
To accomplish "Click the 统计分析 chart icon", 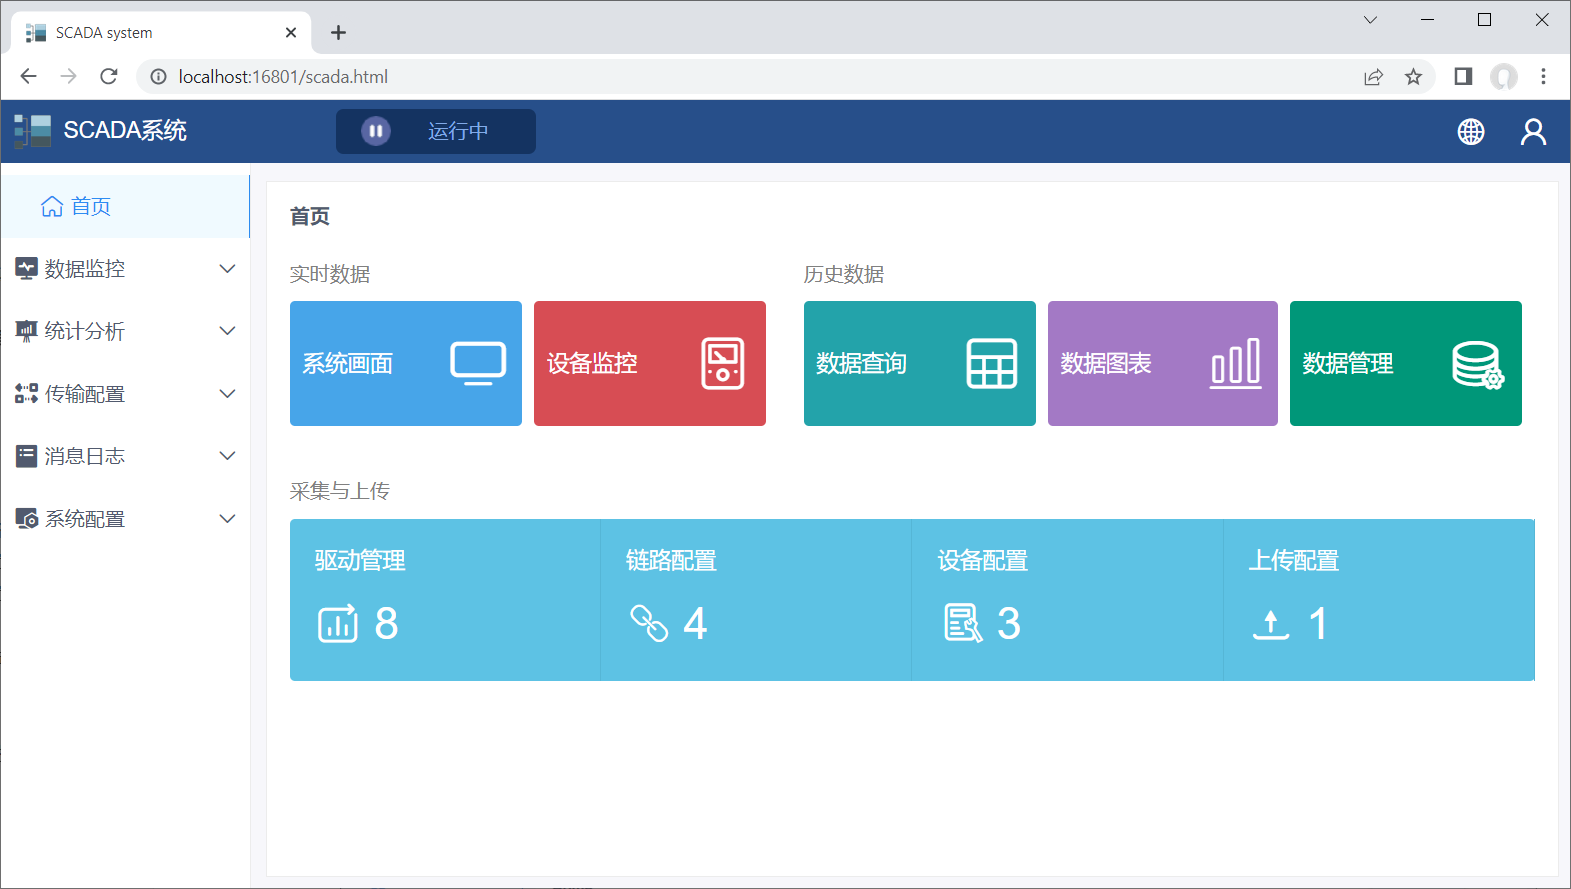I will click(x=27, y=331).
